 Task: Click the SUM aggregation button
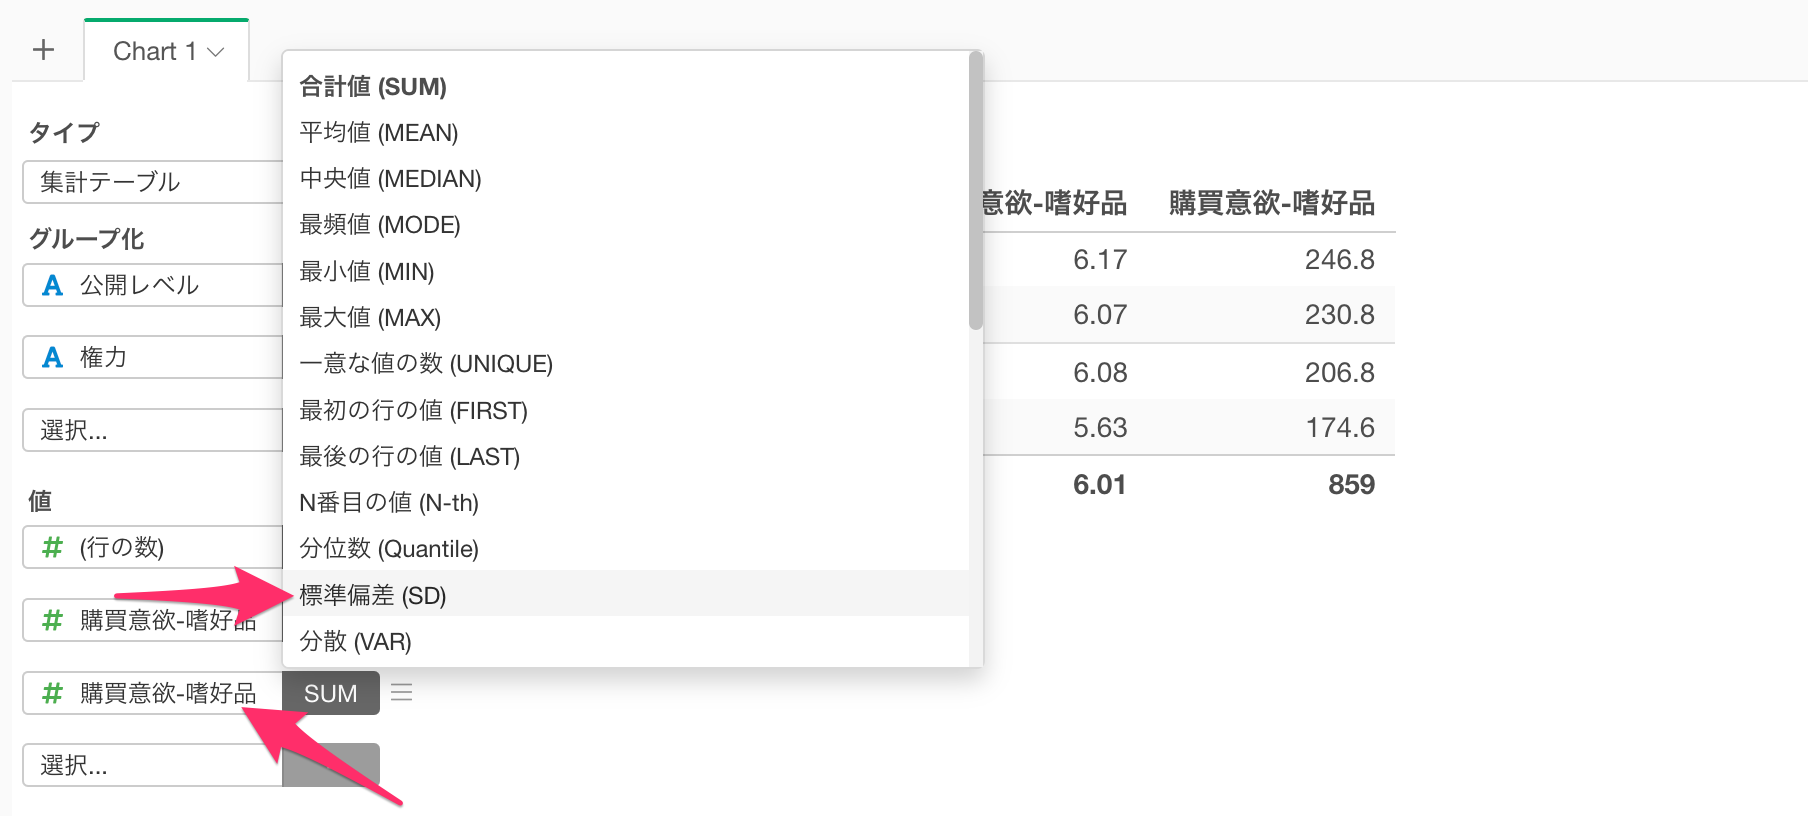(x=331, y=693)
